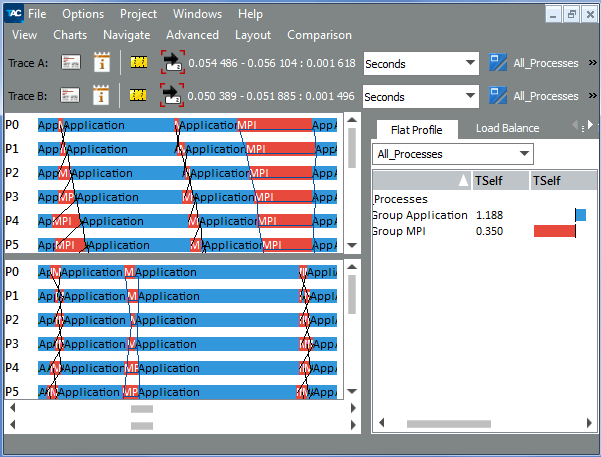Click Trace B zoom selection arrow icon
Screen dimensions: 601x457
point(172,95)
